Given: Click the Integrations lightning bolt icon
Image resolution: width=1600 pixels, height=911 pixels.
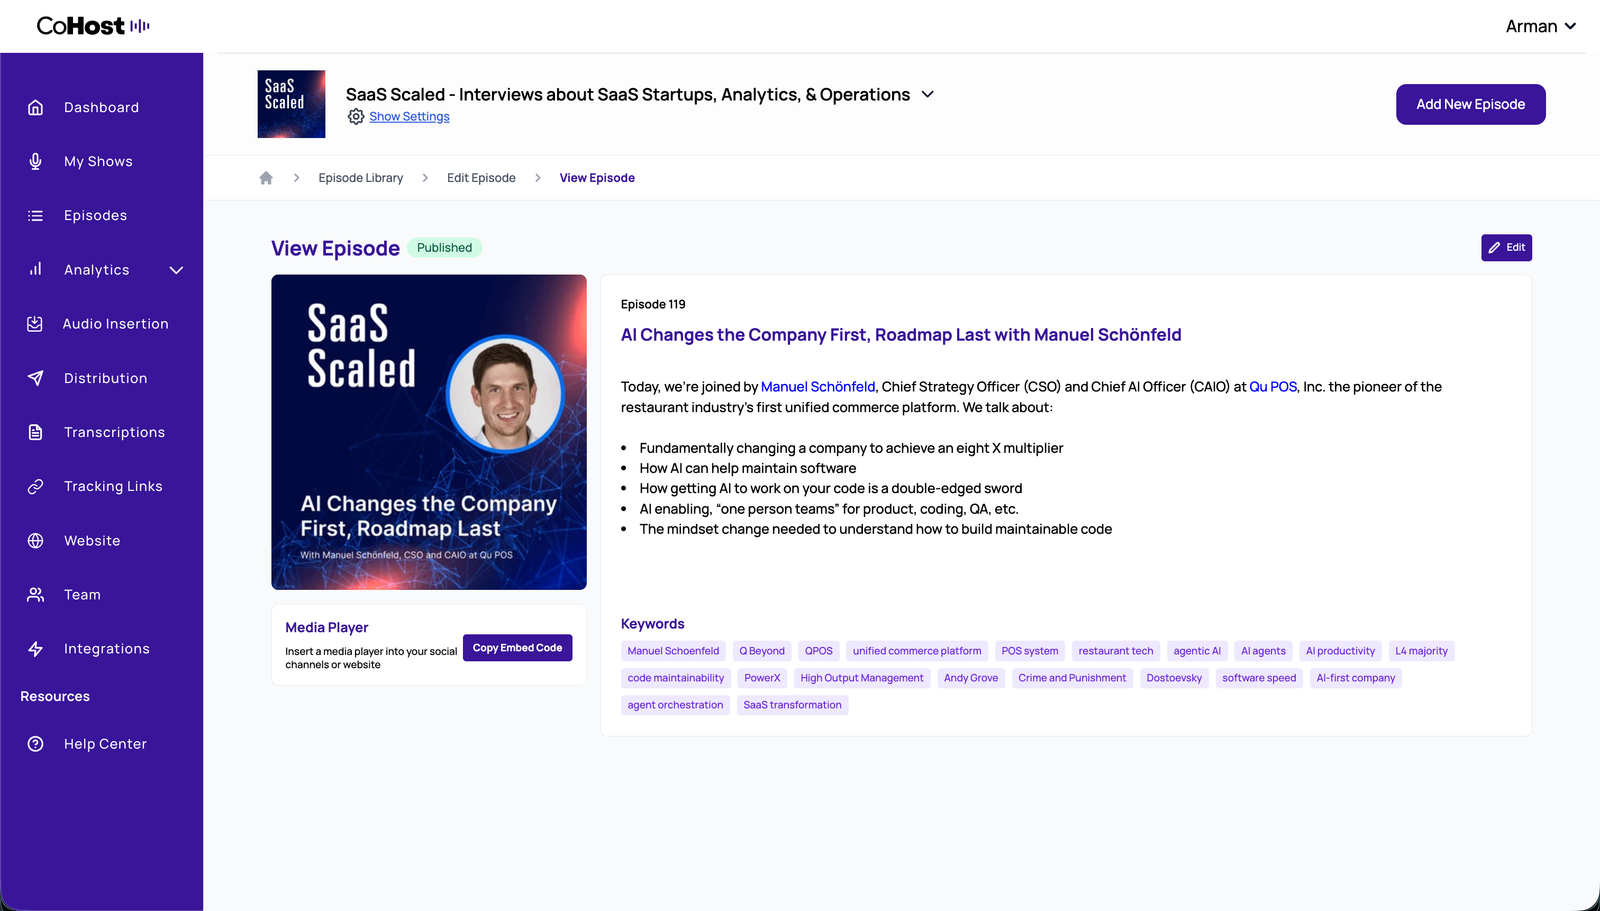Looking at the screenshot, I should [35, 649].
